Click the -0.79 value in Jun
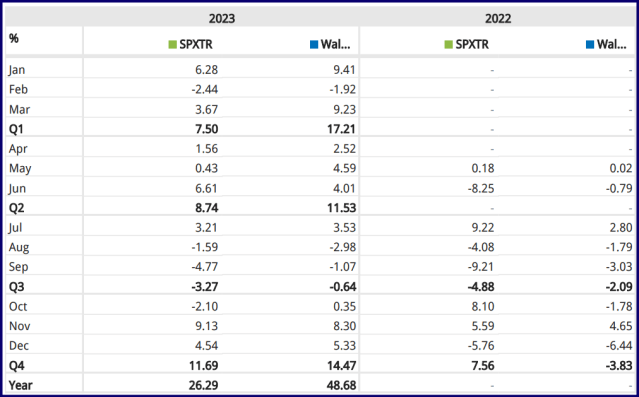639x397 pixels. 619,188
